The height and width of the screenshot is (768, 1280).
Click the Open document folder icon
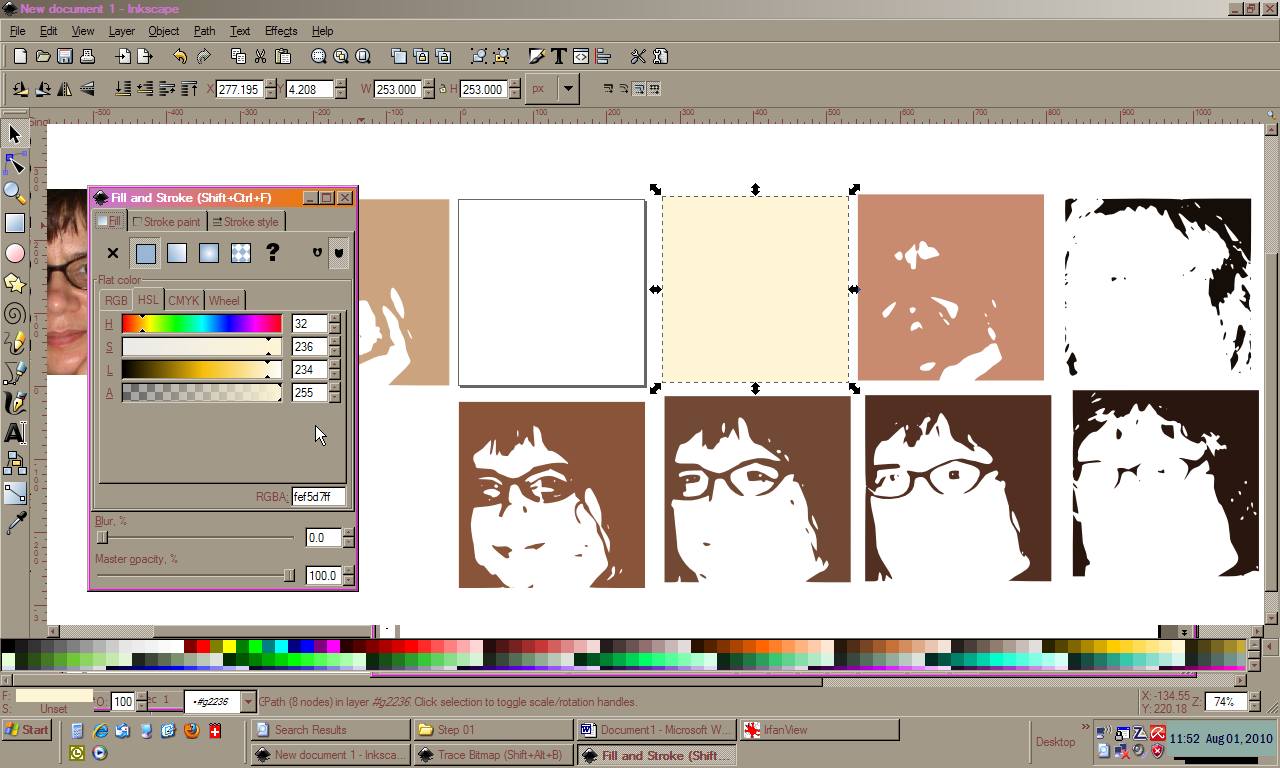(x=42, y=56)
